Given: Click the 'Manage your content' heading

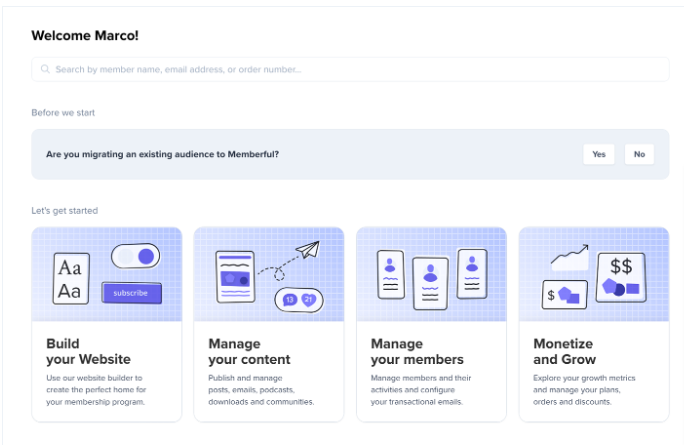Looking at the screenshot, I should (249, 352).
